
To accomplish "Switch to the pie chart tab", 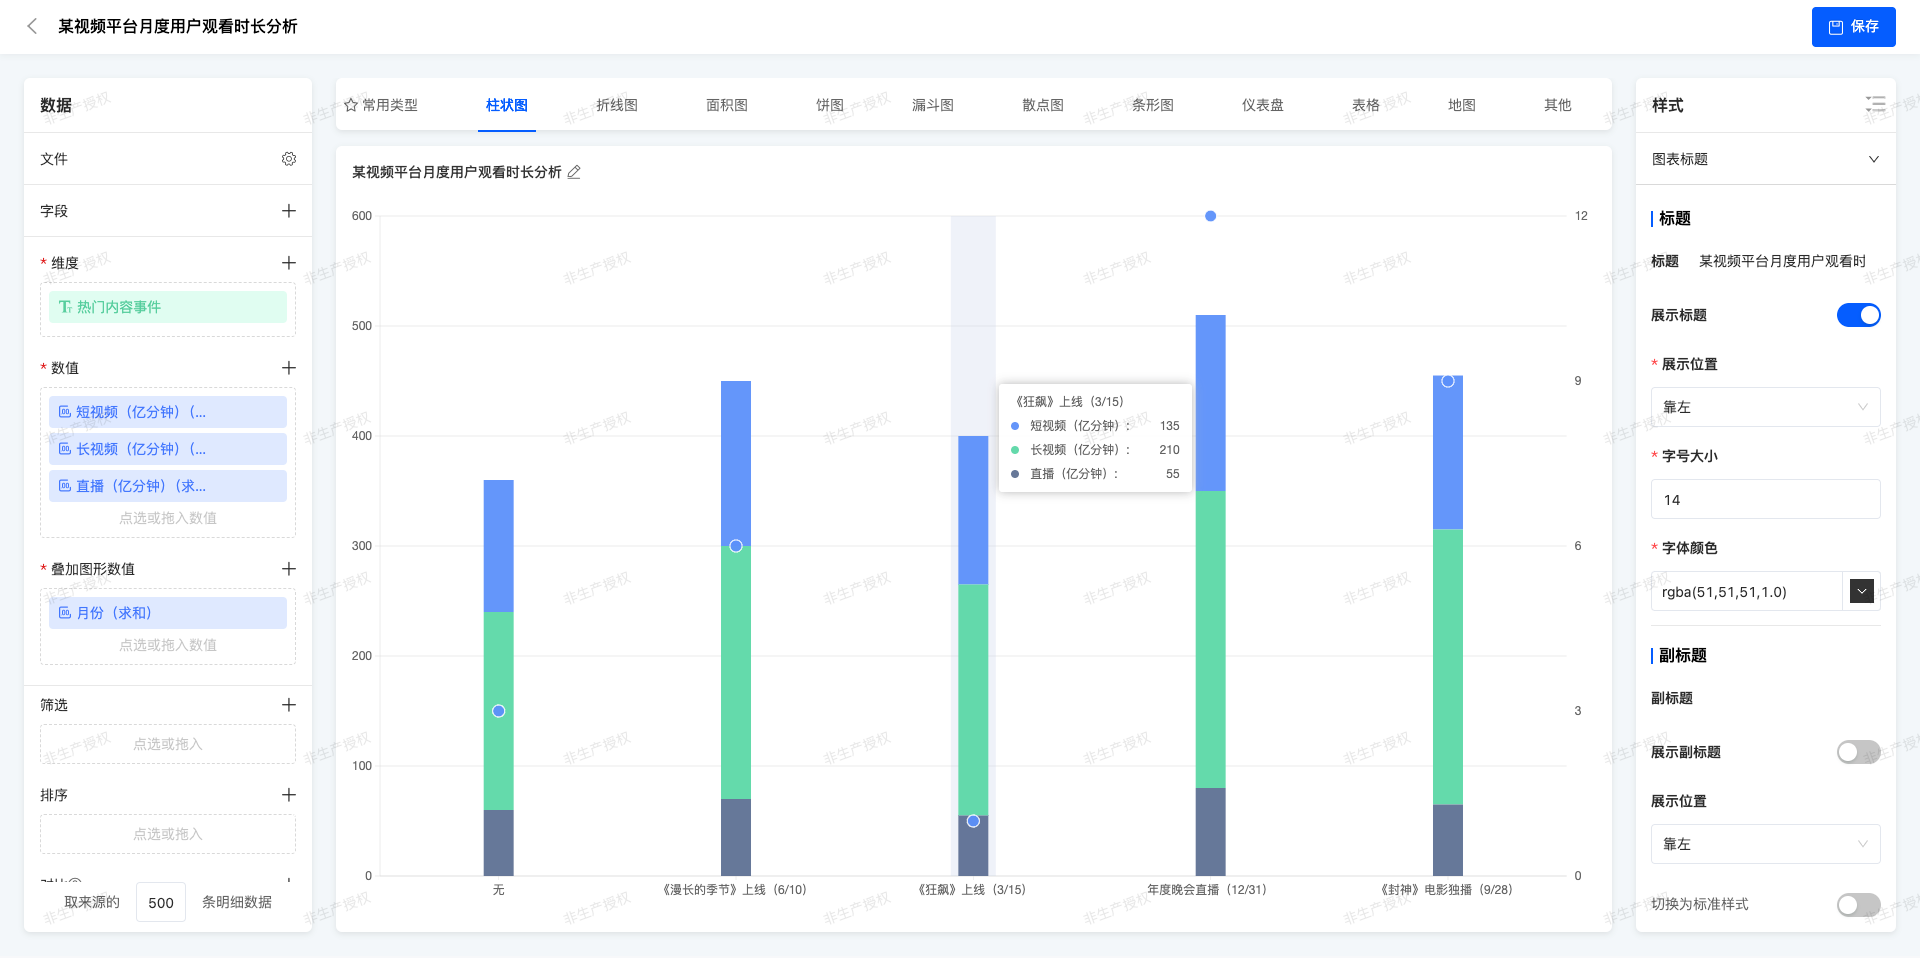I will coord(829,105).
